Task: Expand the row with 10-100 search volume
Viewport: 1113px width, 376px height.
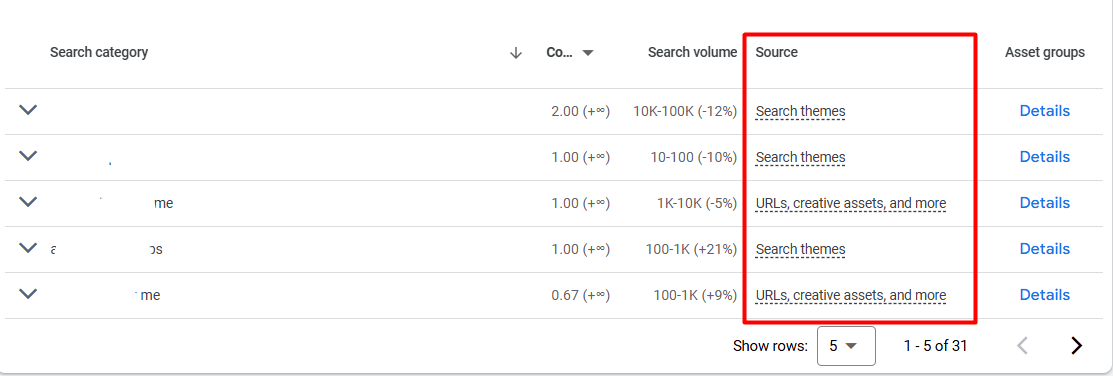Action: click(x=28, y=156)
